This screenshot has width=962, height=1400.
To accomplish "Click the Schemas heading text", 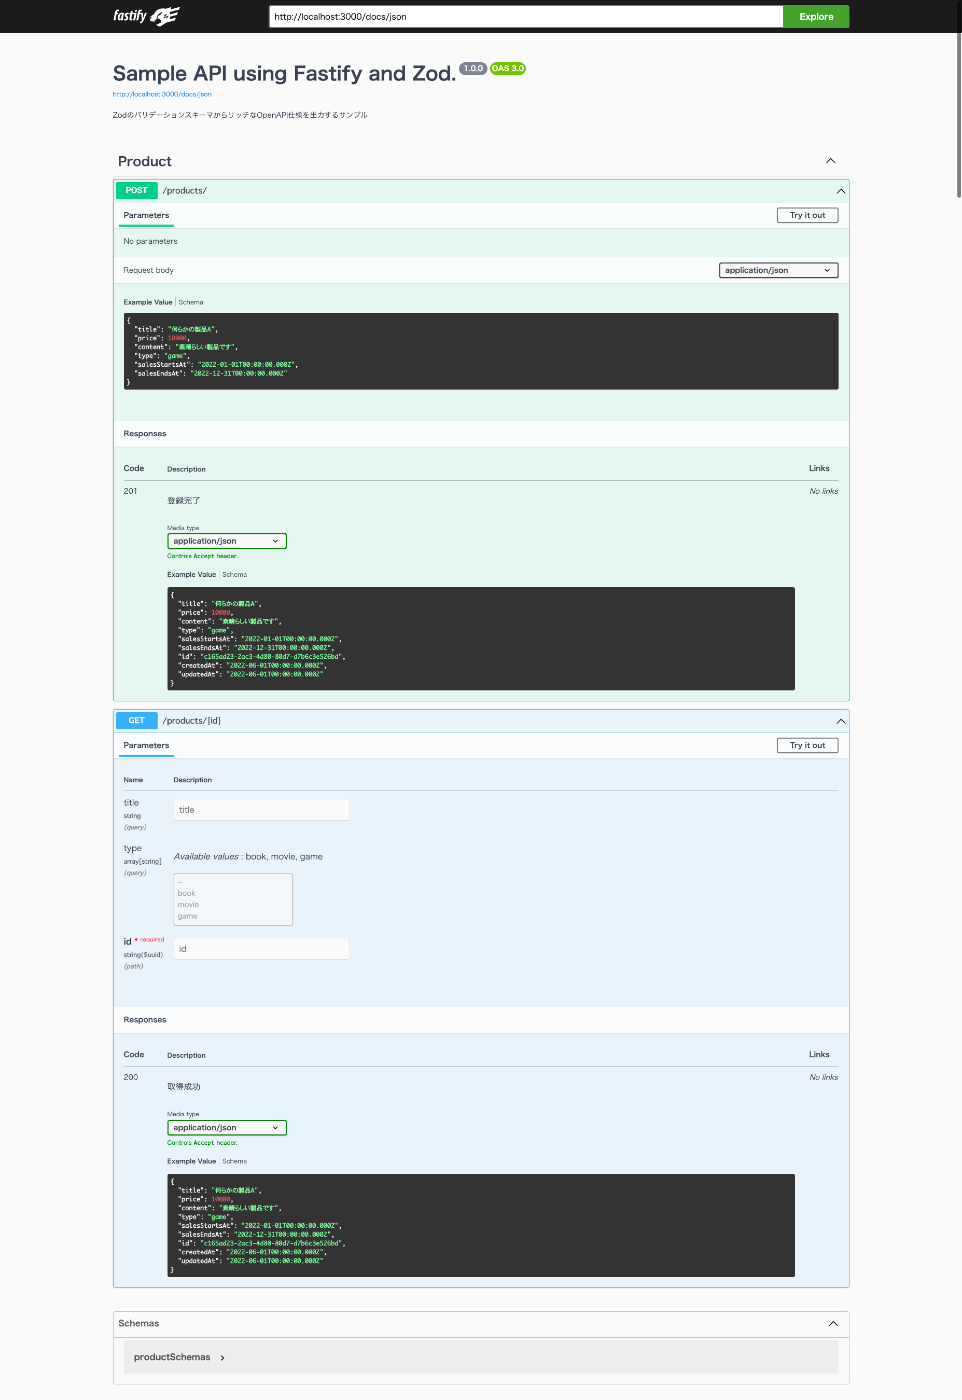I will pos(139,1324).
